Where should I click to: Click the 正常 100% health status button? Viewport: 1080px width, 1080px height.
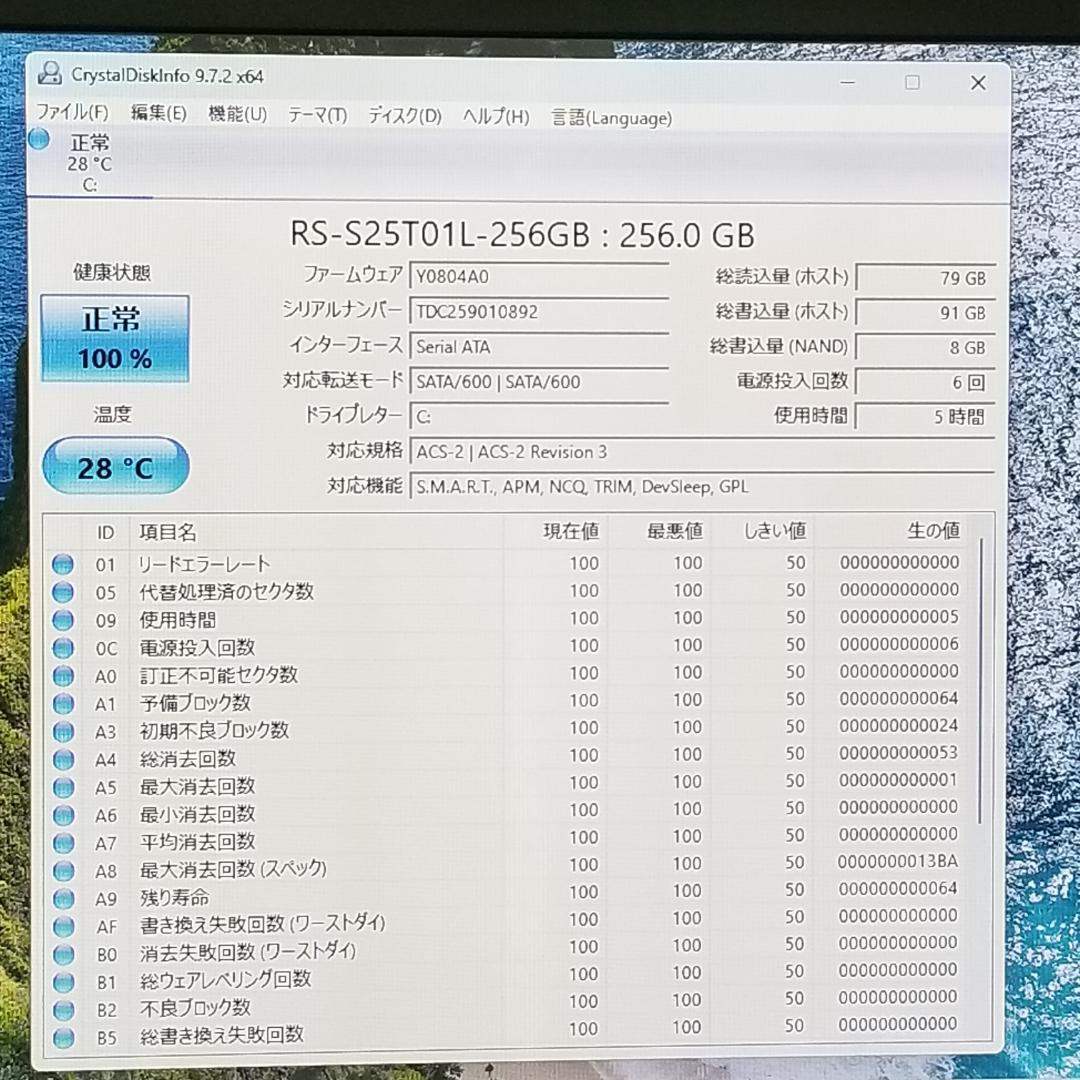point(115,338)
